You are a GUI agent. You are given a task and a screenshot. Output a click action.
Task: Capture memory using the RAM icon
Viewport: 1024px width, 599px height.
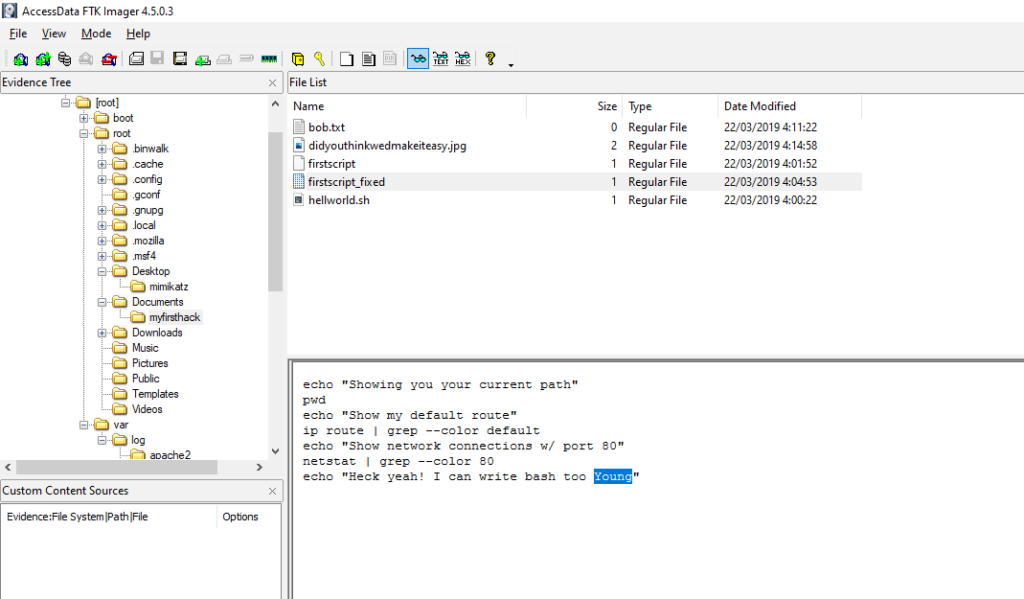(268, 58)
